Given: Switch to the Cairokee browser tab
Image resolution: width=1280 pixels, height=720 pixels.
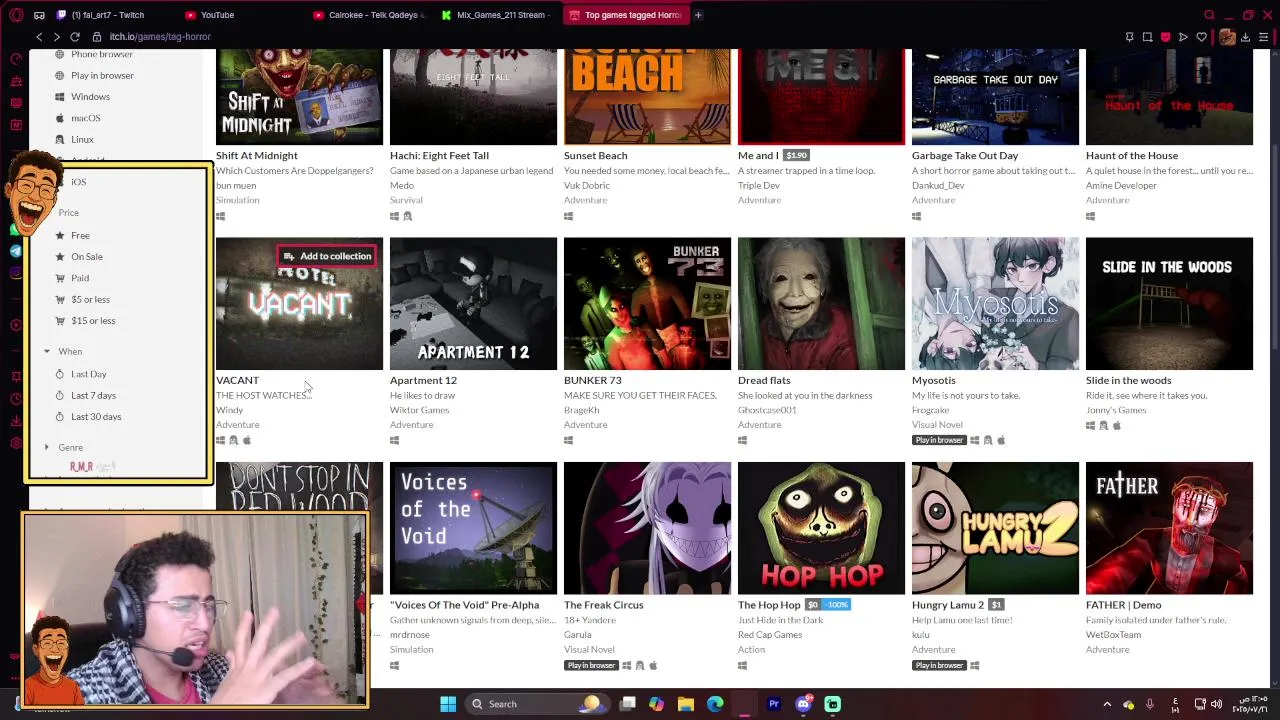Looking at the screenshot, I should (370, 15).
